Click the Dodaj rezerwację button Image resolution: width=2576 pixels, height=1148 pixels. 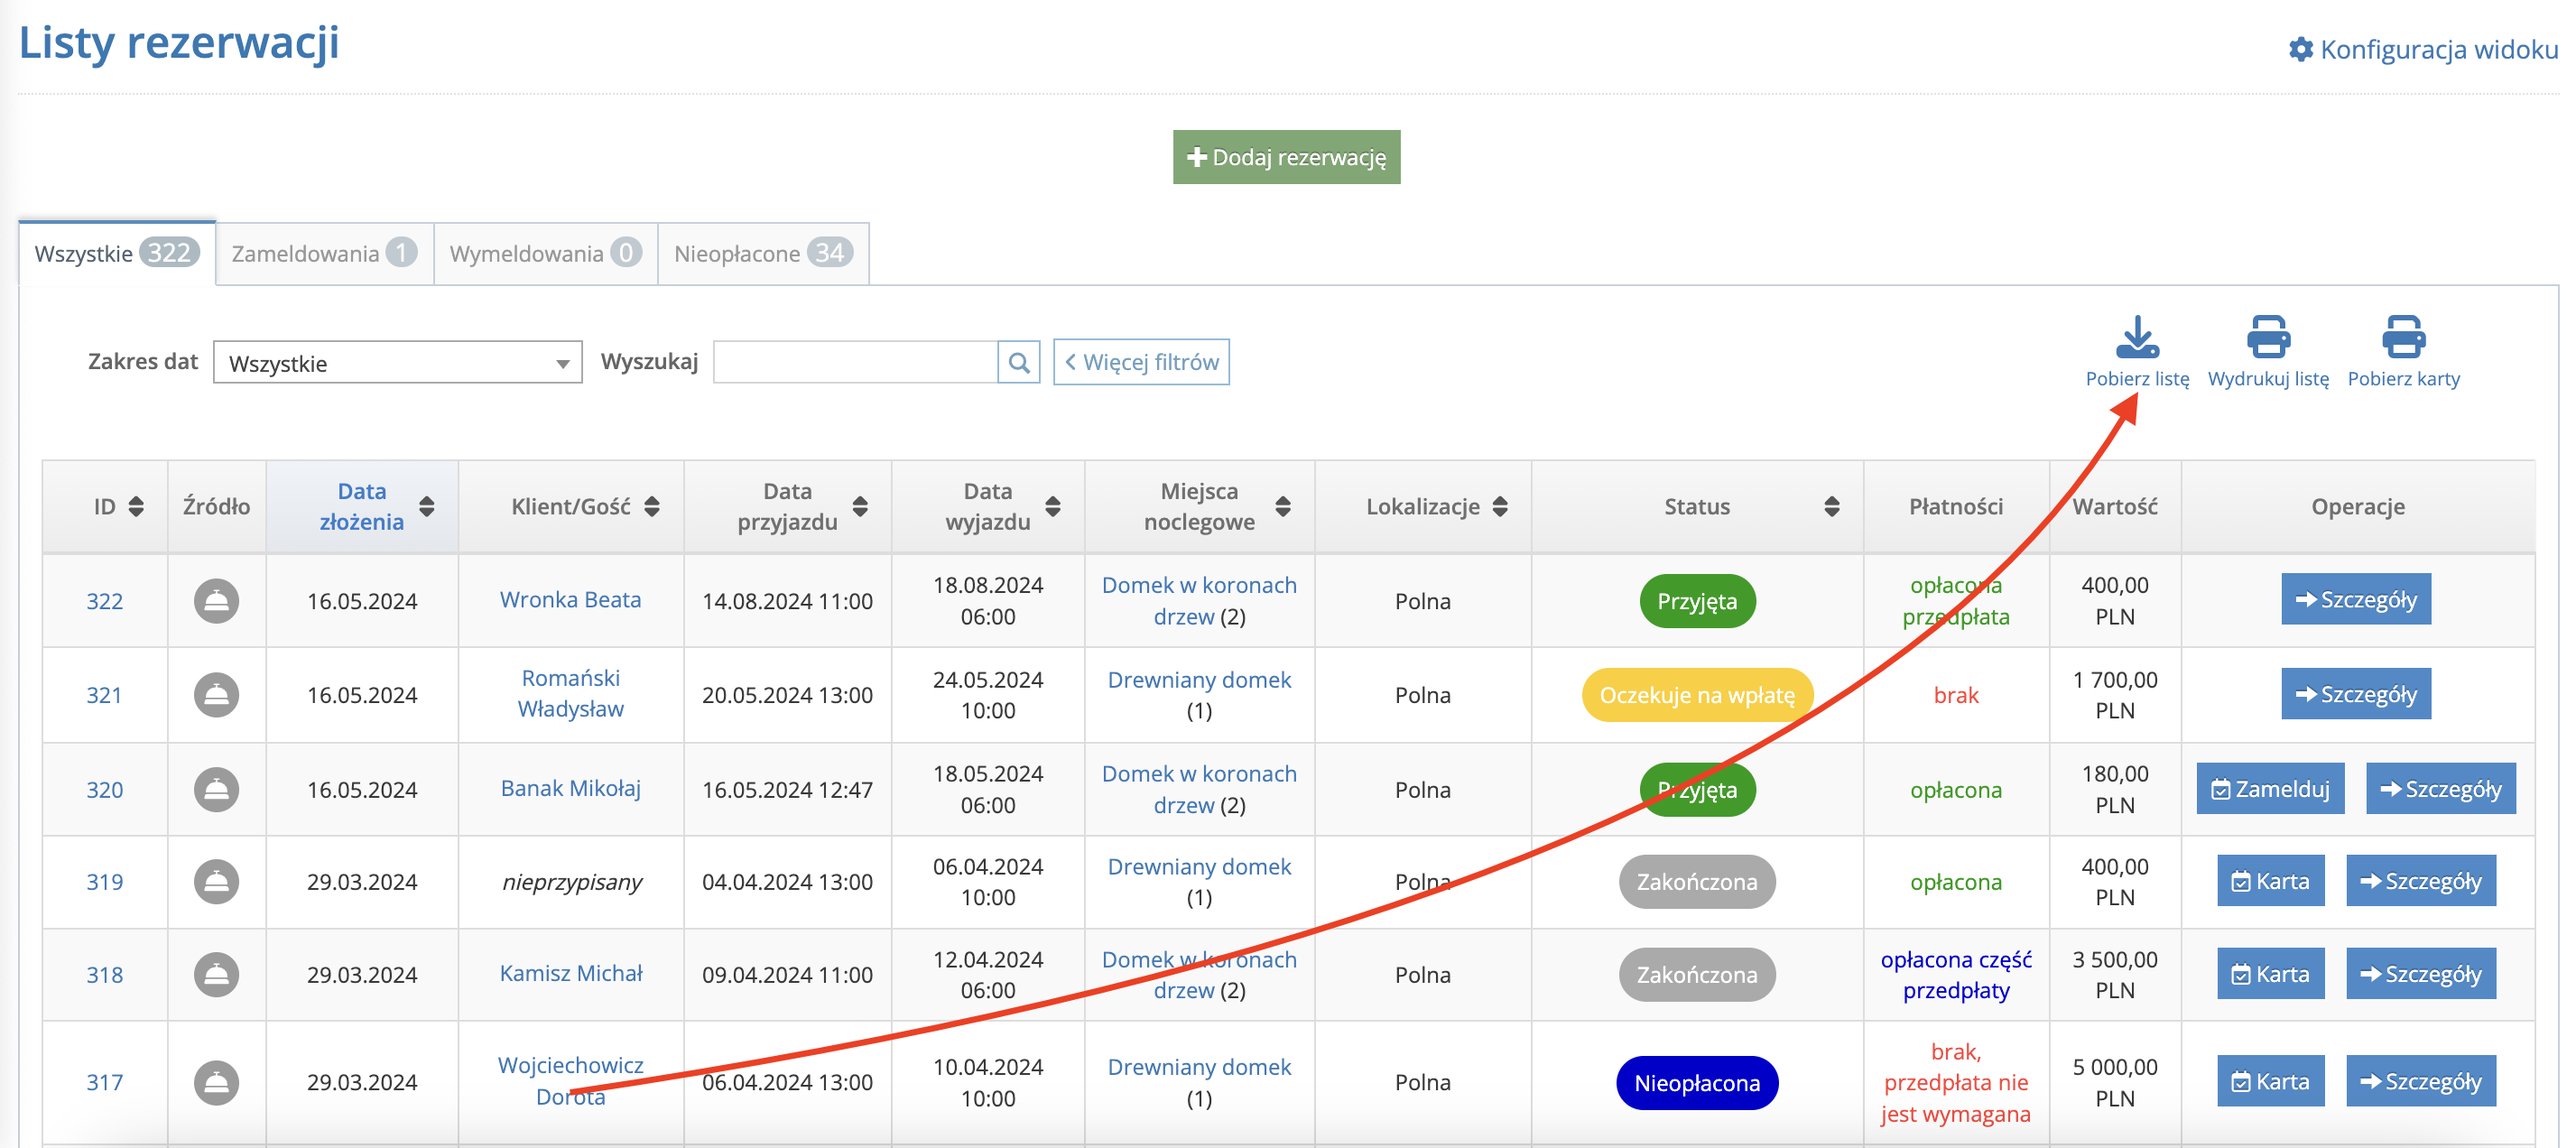point(1286,157)
